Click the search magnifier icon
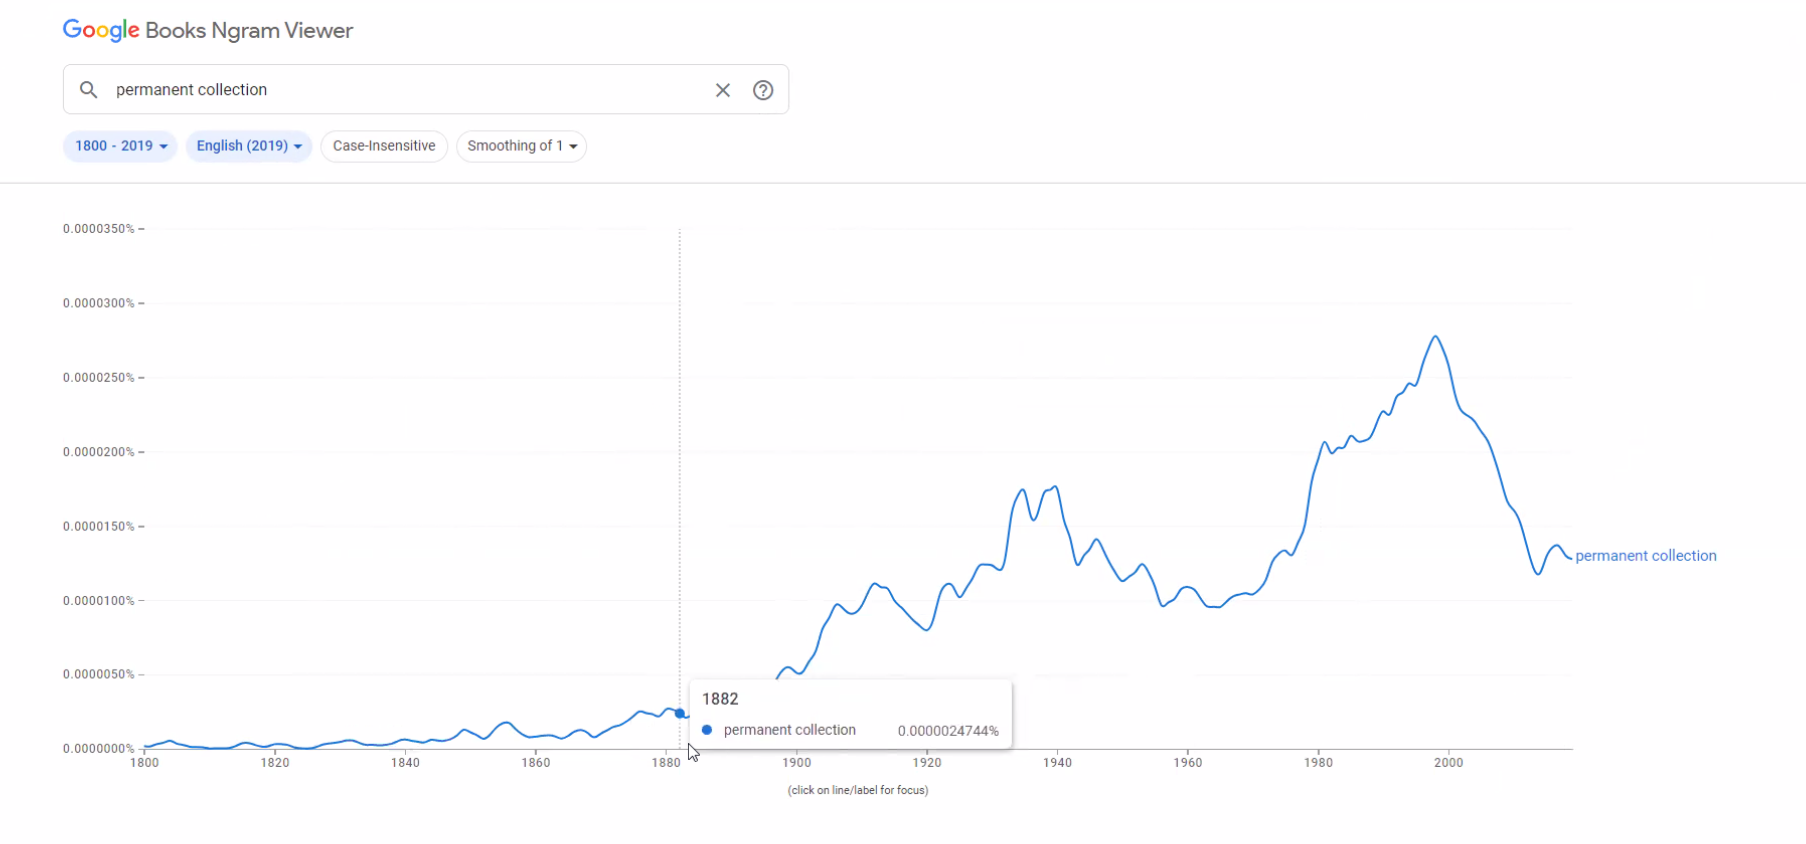Image resolution: width=1806 pixels, height=844 pixels. pos(89,90)
